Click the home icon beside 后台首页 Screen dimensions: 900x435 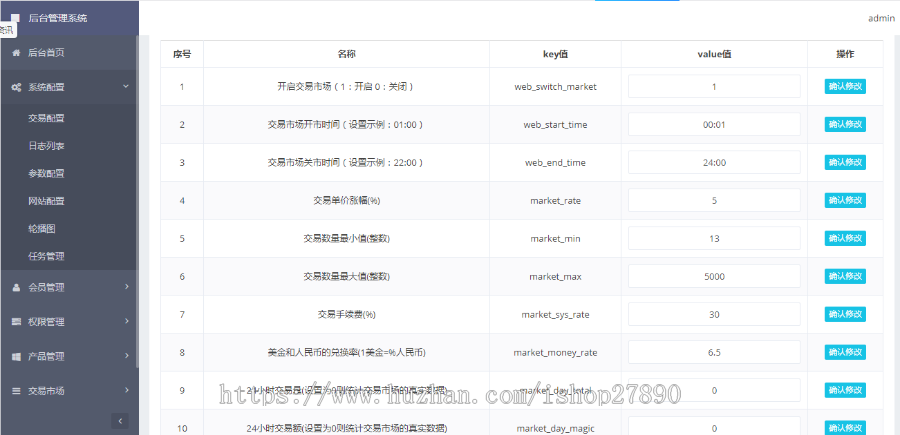[16, 53]
